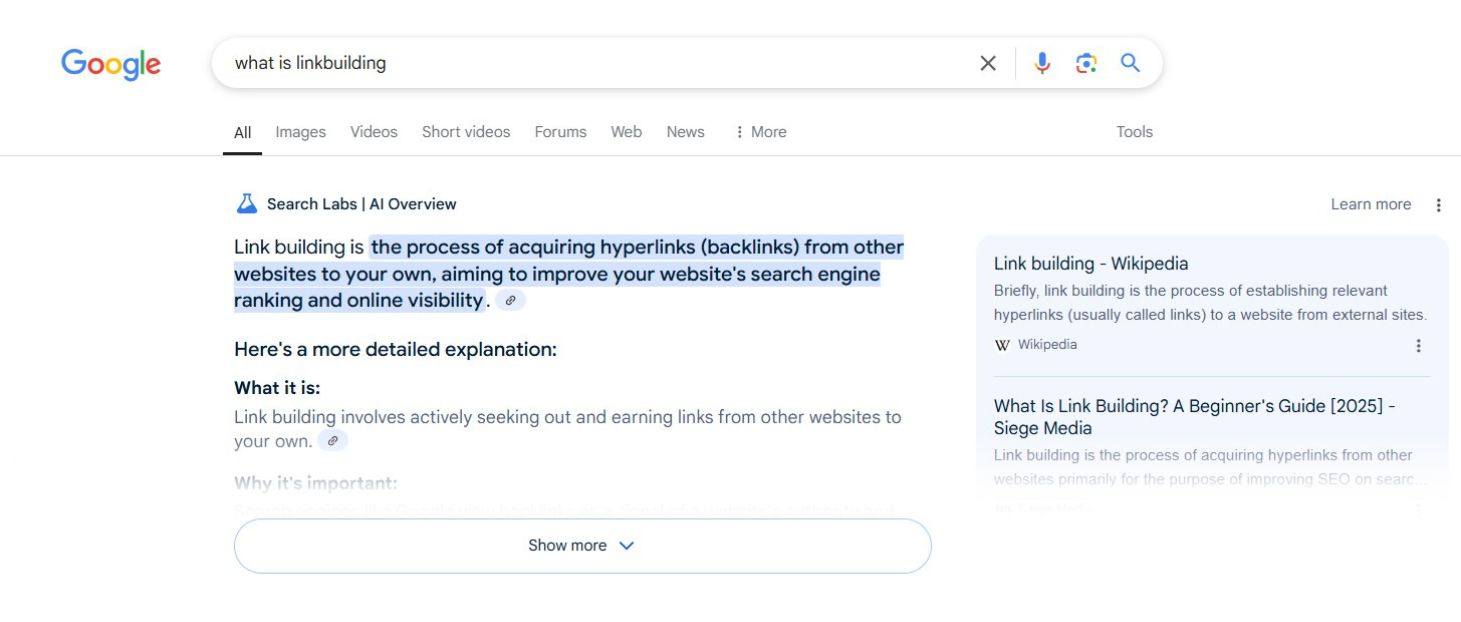Click Learn more about AI Overview
Screen dimensions: 1461x622
click(1370, 204)
